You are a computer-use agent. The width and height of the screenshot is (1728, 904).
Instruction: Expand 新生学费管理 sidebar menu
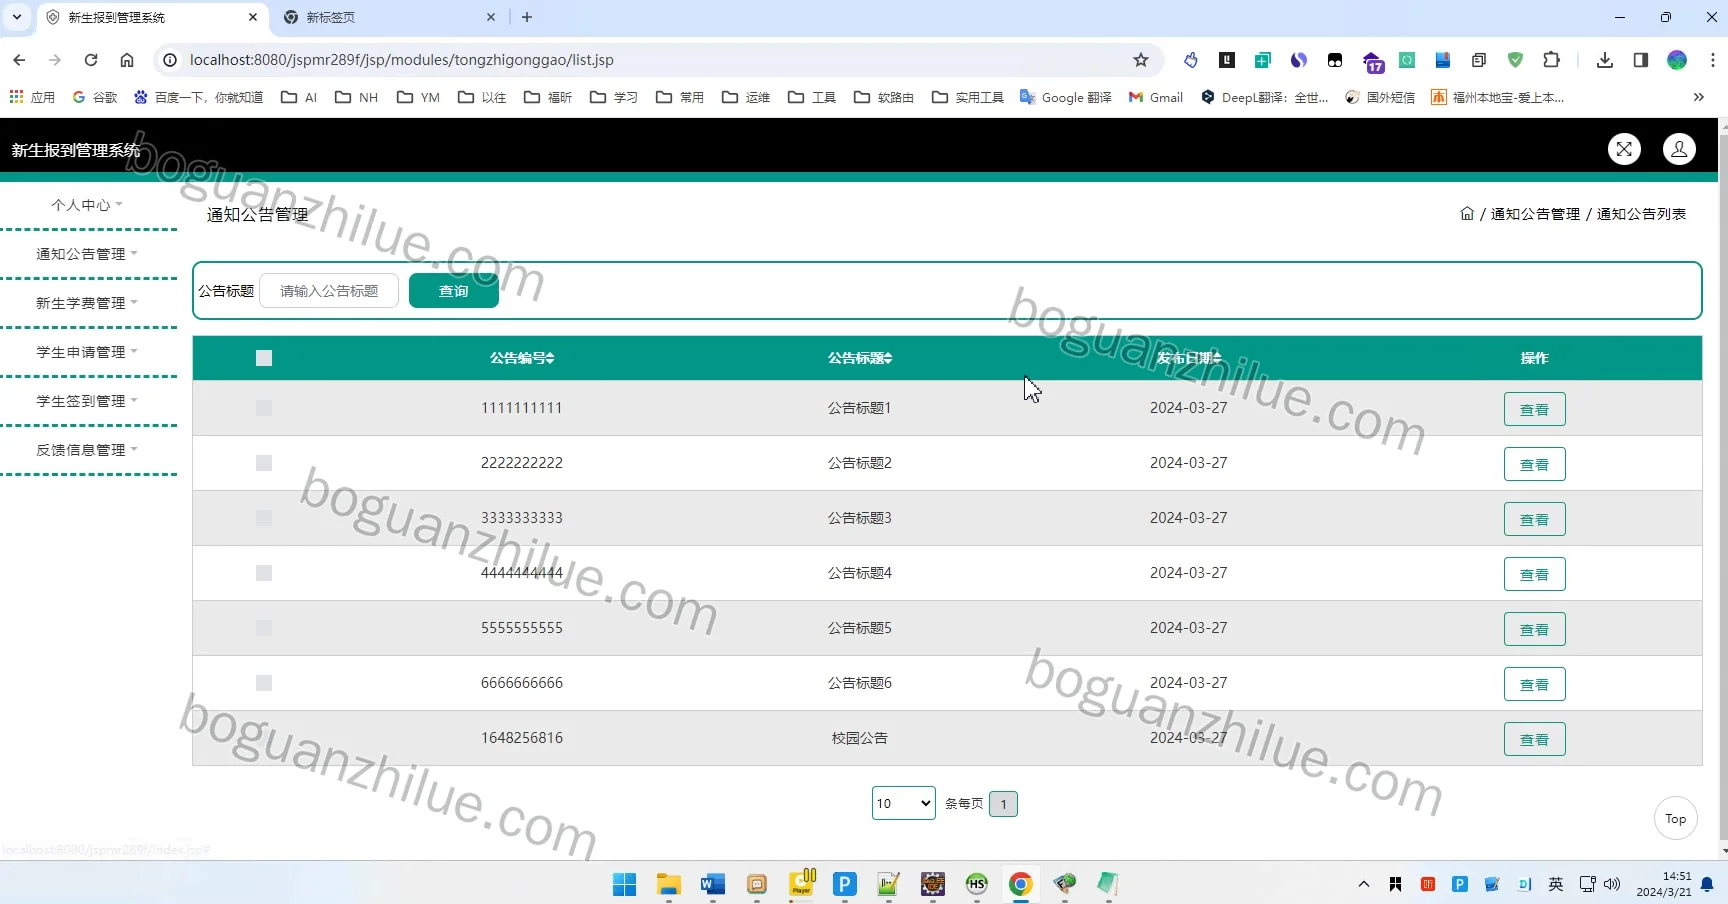pos(88,303)
